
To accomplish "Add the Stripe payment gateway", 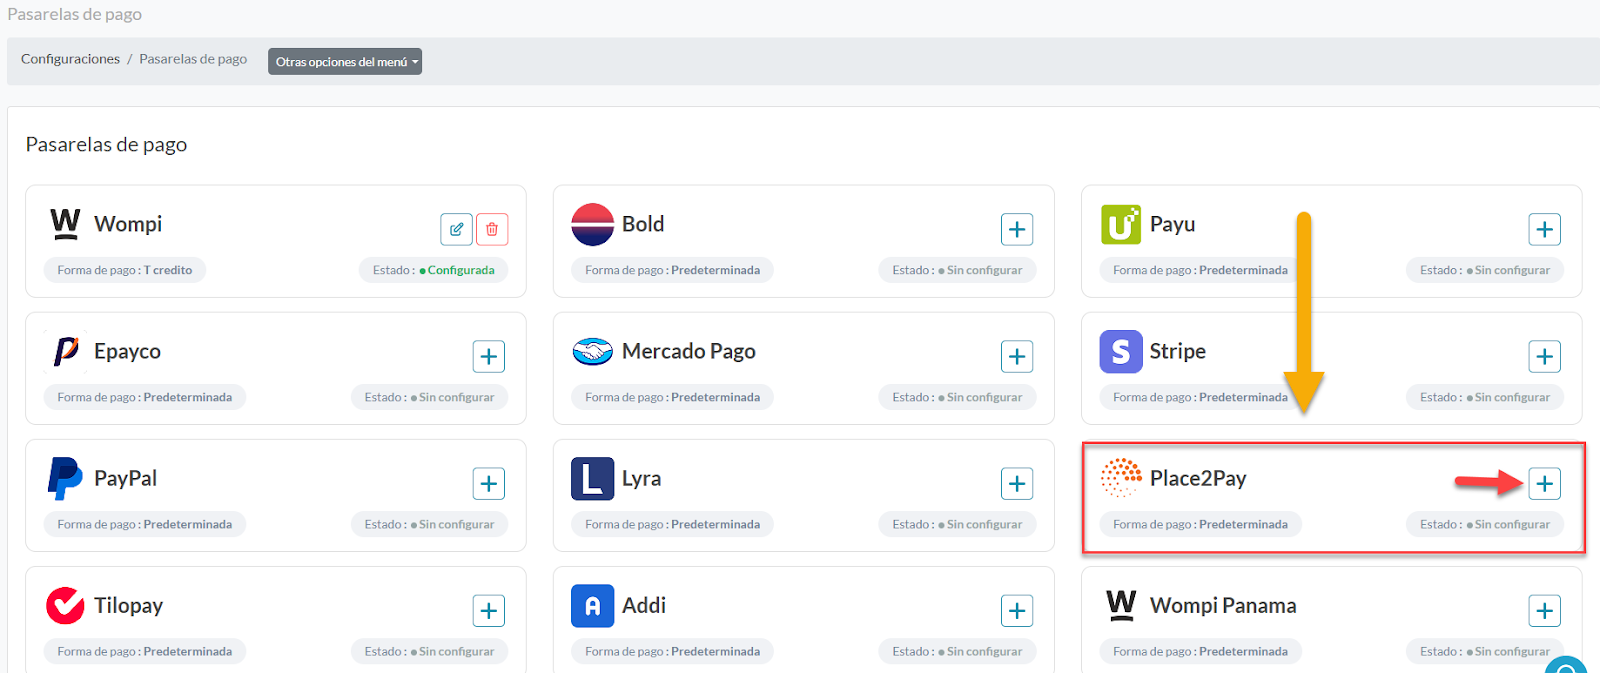I will point(1544,356).
